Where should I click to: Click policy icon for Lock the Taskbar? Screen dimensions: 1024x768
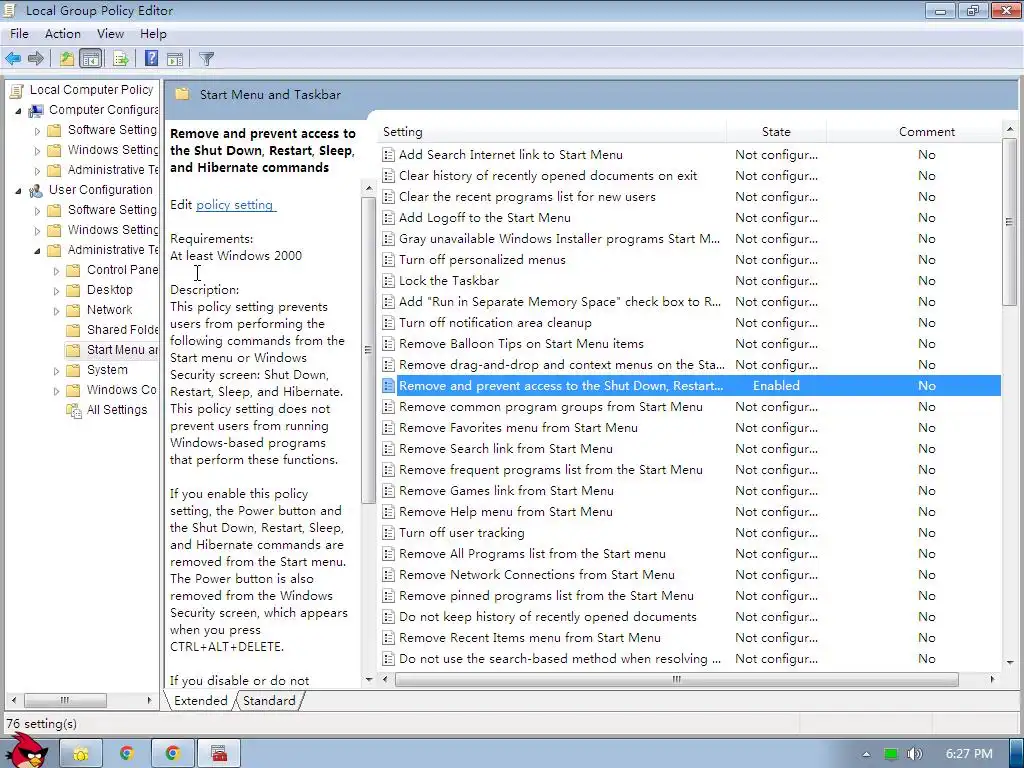point(388,281)
